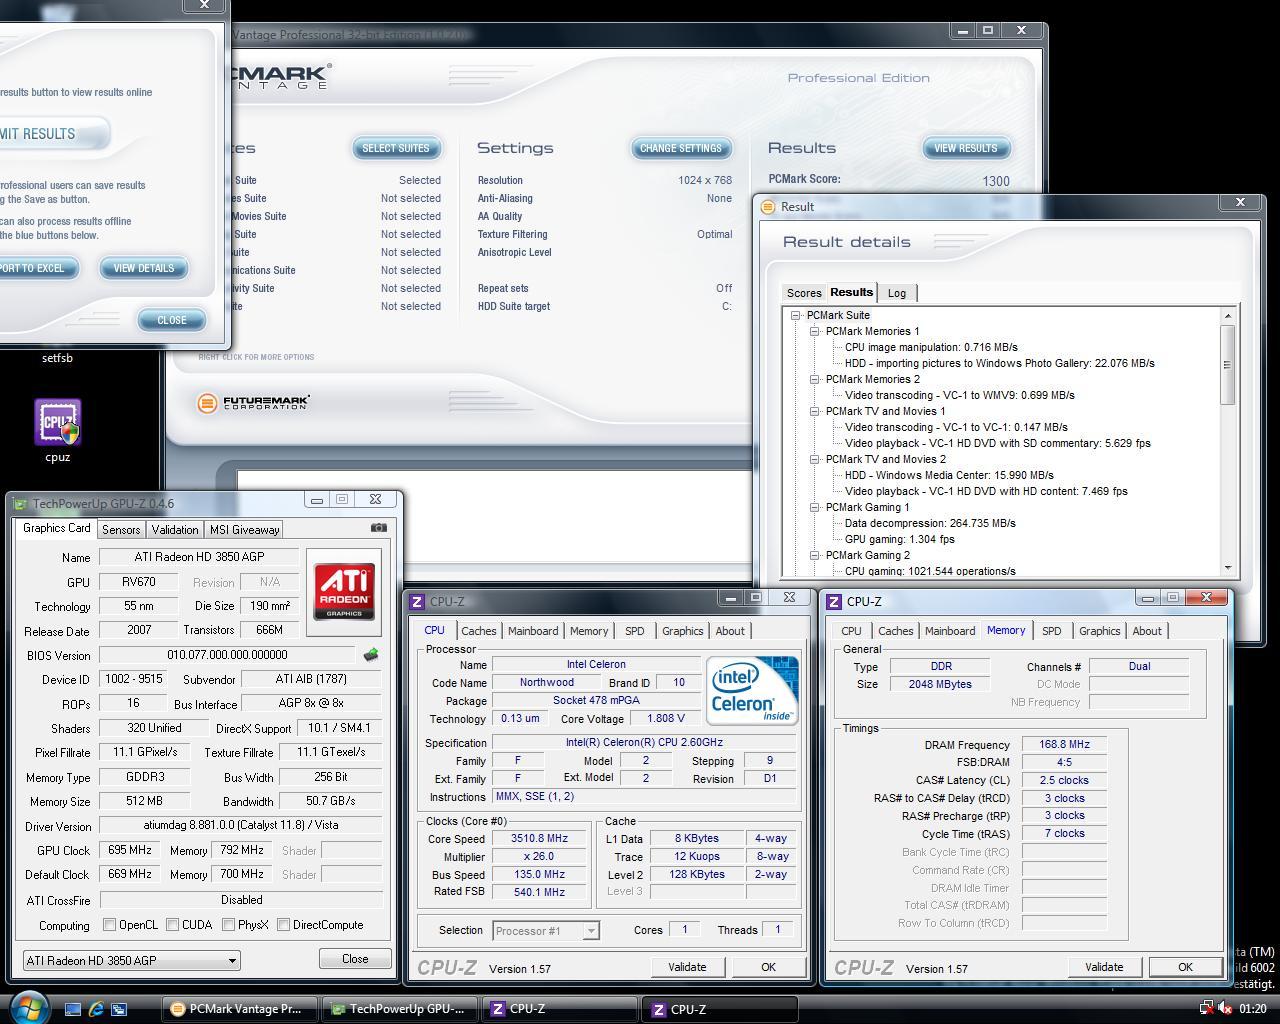1280x1024 pixels.
Task: Click the GPU-Z screenshot camera icon
Action: (x=378, y=527)
